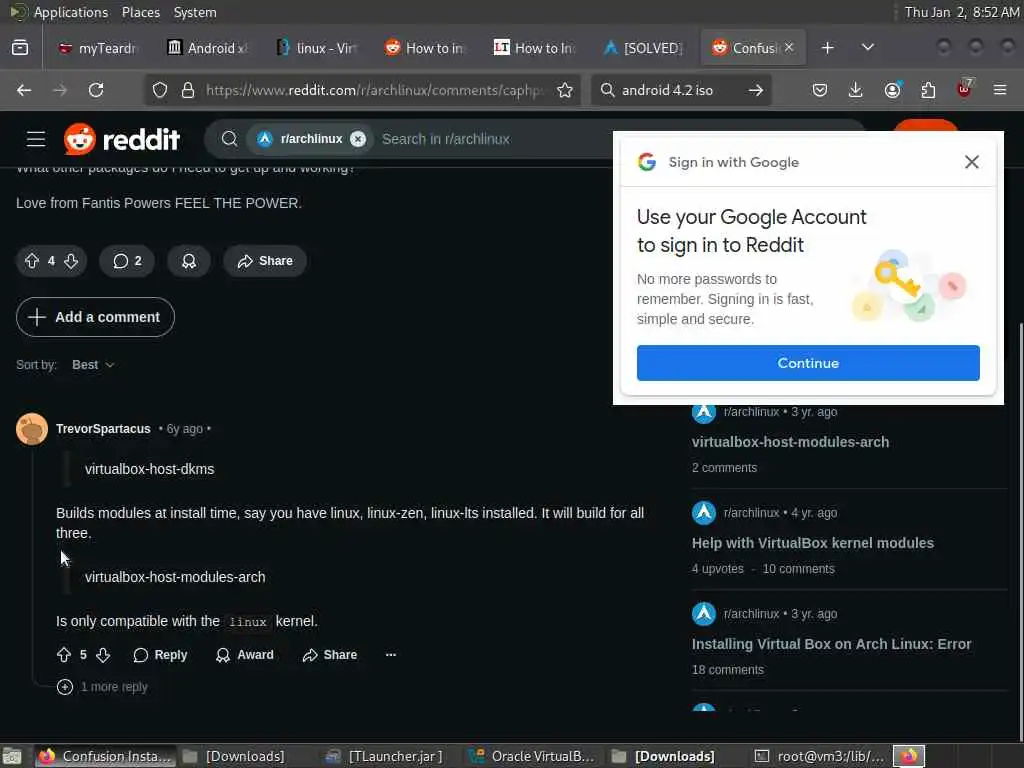Open Sort by Best dropdown
The width and height of the screenshot is (1024, 768).
click(x=93, y=365)
